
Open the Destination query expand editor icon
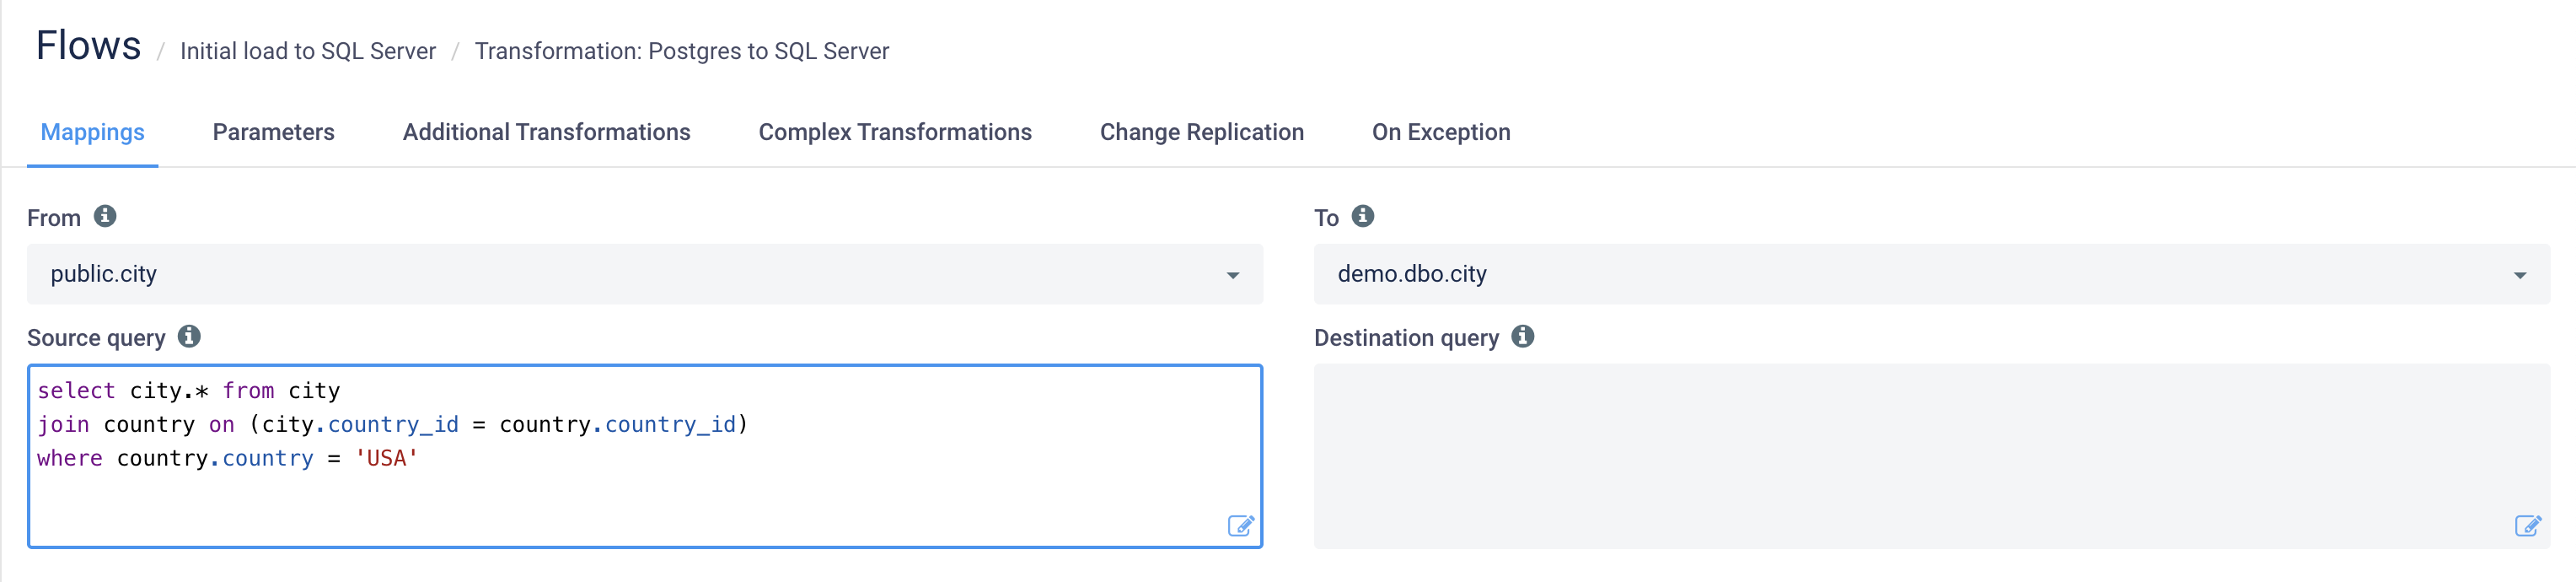pyautogui.click(x=2528, y=526)
